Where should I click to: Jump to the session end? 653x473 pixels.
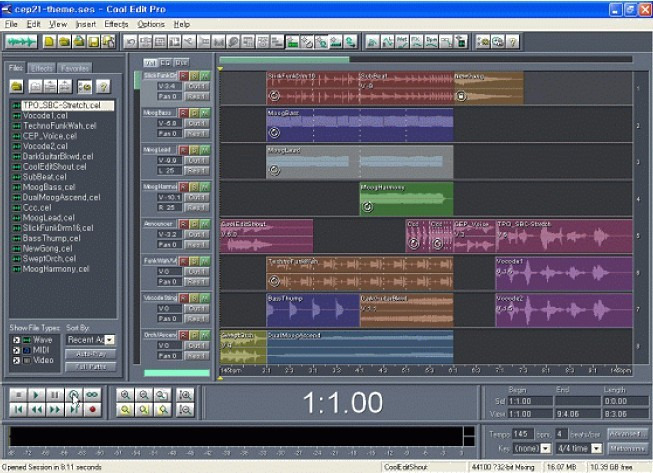[73, 410]
